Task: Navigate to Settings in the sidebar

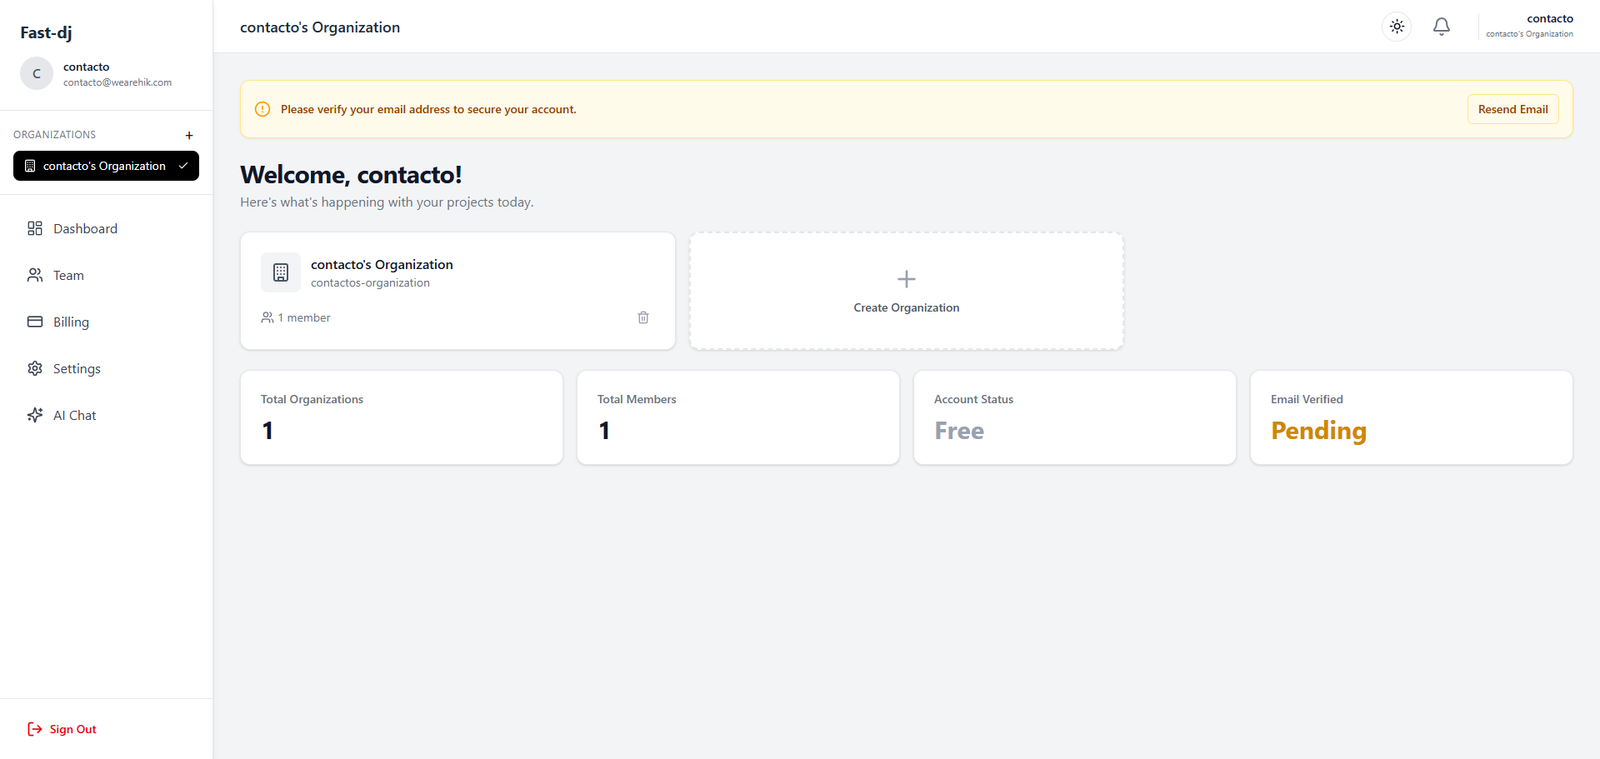Action: coord(76,369)
